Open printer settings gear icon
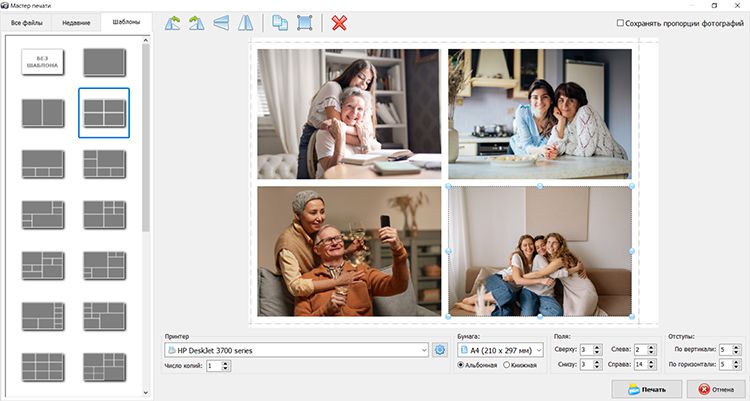Screen dimensions: 750x401 tap(439, 350)
